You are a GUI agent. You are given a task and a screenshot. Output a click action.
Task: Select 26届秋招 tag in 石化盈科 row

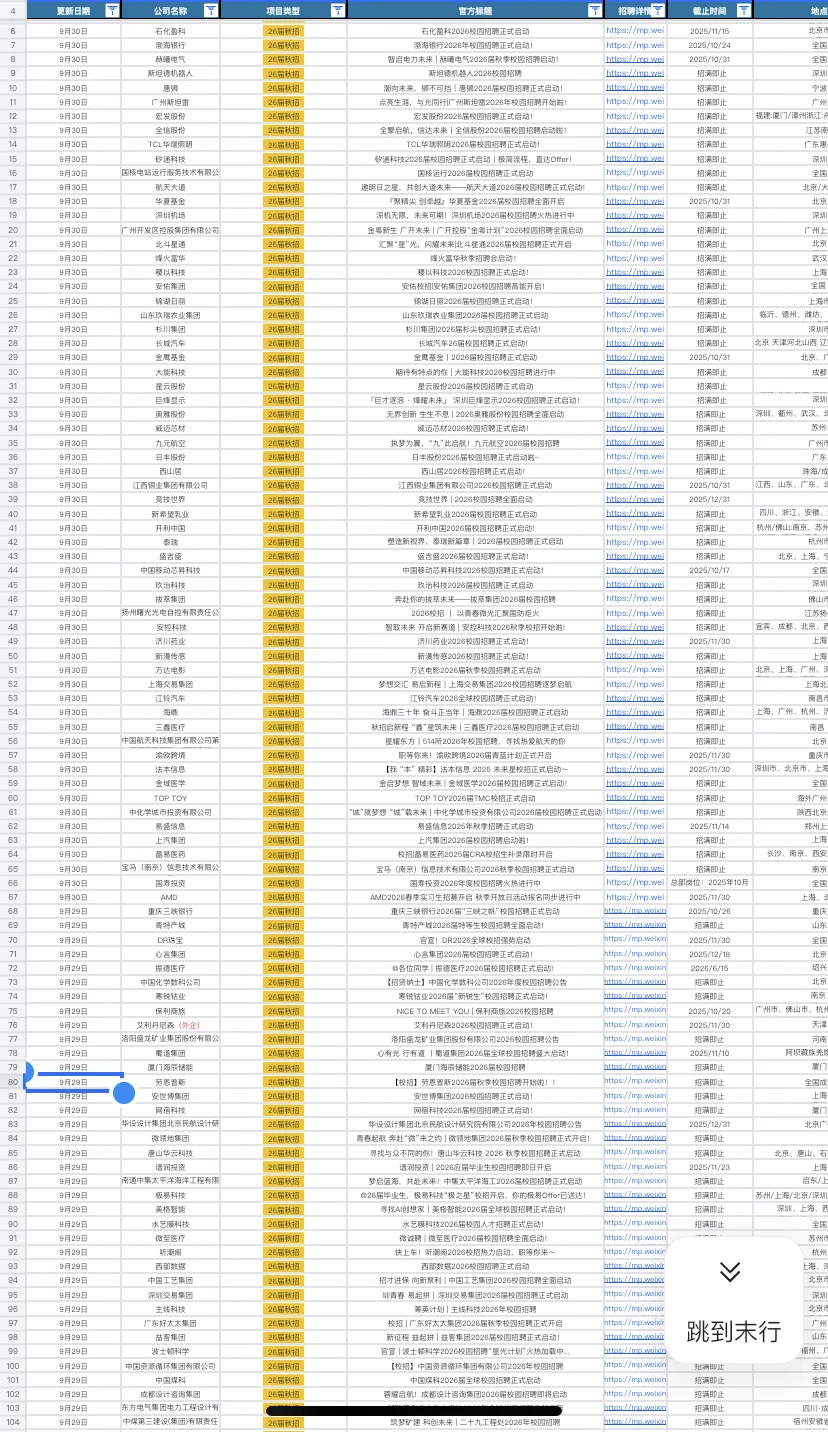click(x=283, y=31)
